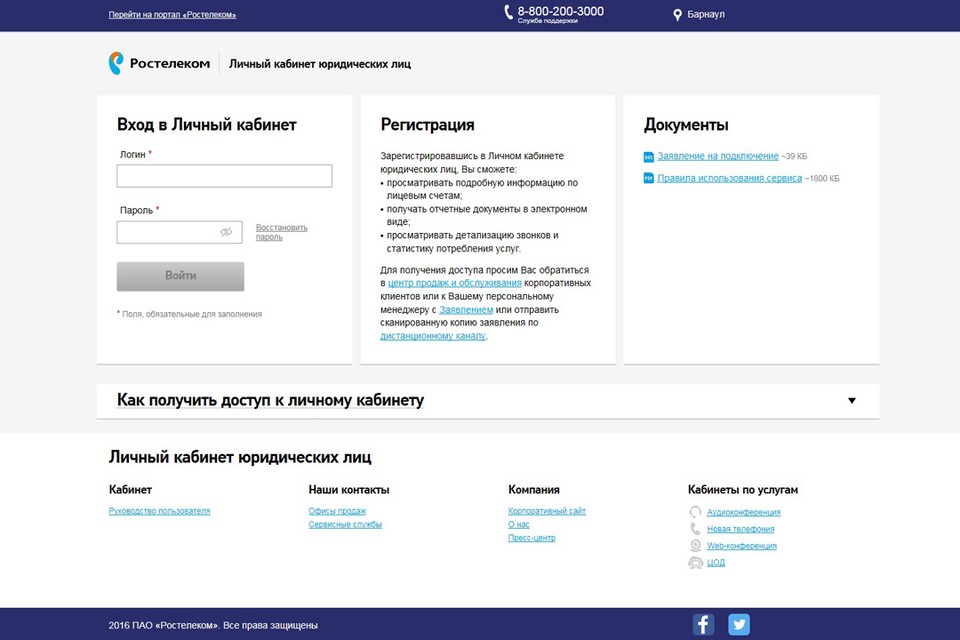Click 'Восстановить пароль' link
This screenshot has width=960, height=640.
coord(281,232)
